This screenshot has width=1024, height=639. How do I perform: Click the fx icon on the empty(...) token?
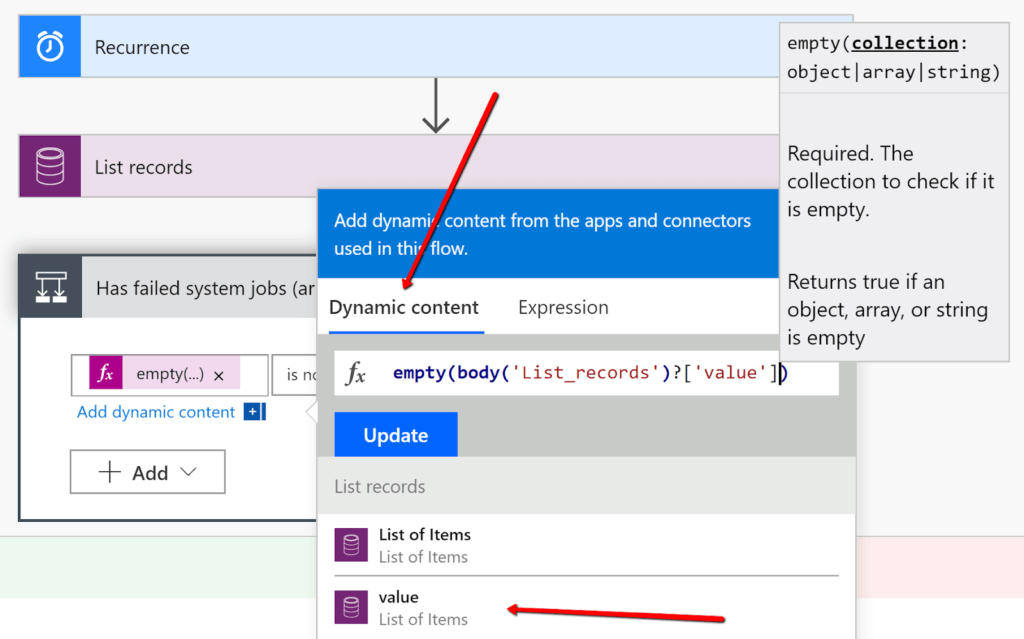[x=106, y=374]
